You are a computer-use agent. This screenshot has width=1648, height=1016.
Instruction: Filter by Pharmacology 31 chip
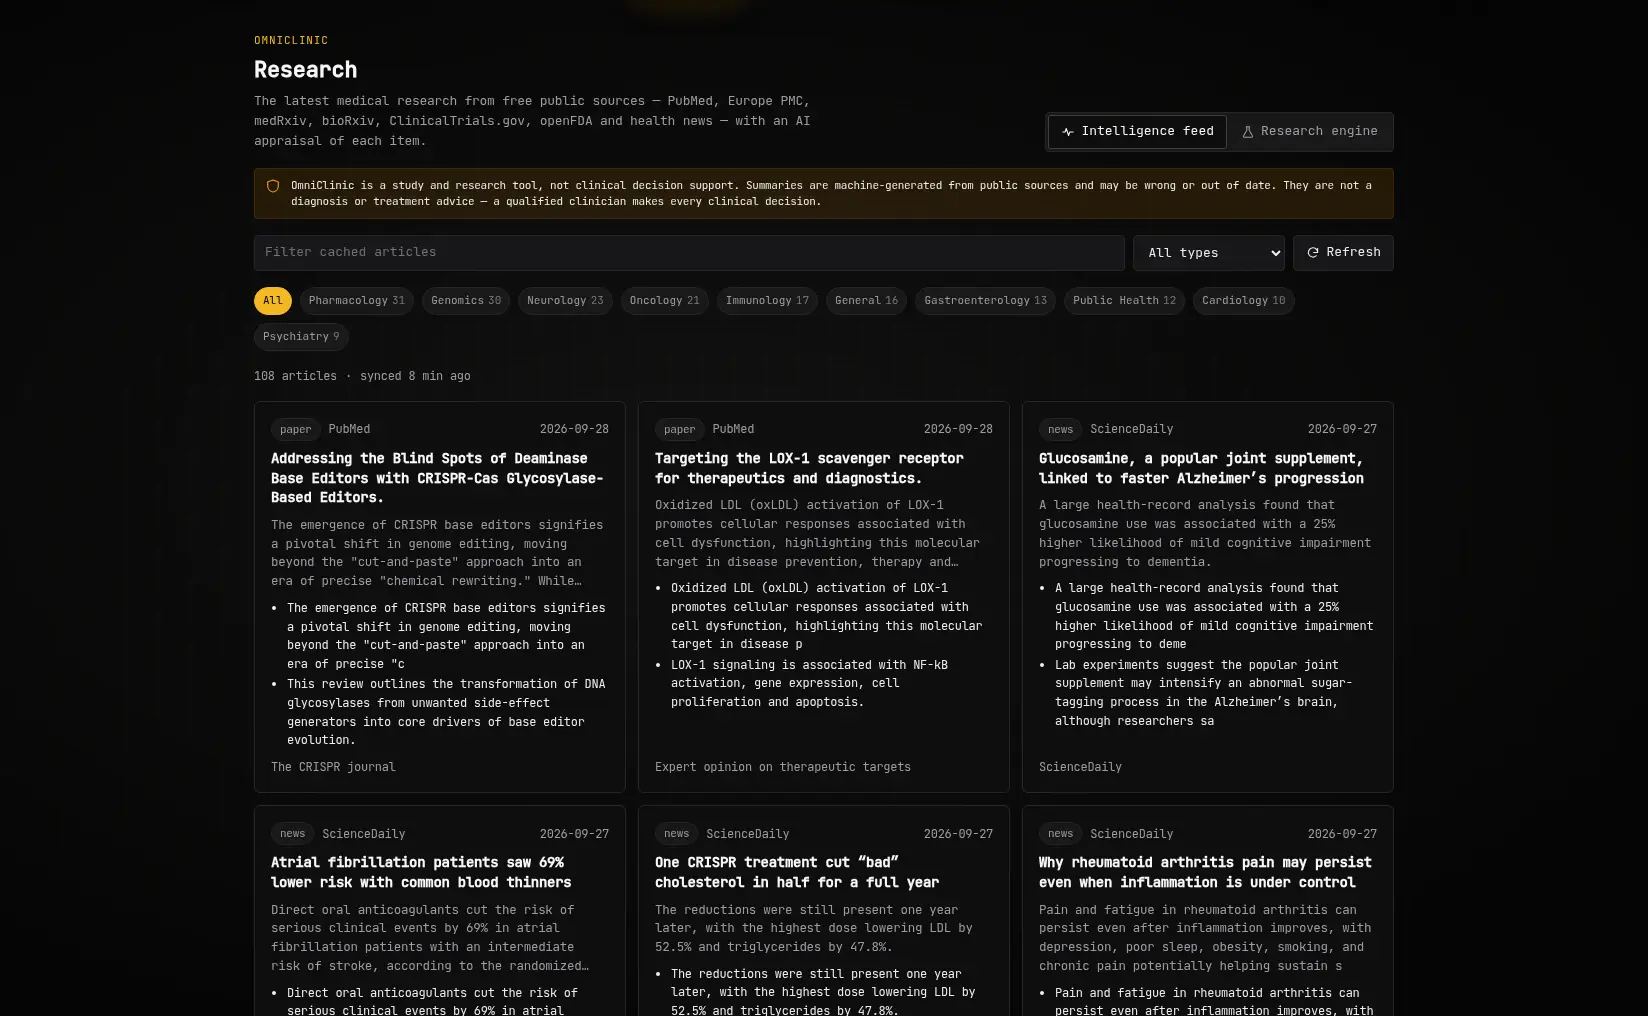pyautogui.click(x=357, y=301)
